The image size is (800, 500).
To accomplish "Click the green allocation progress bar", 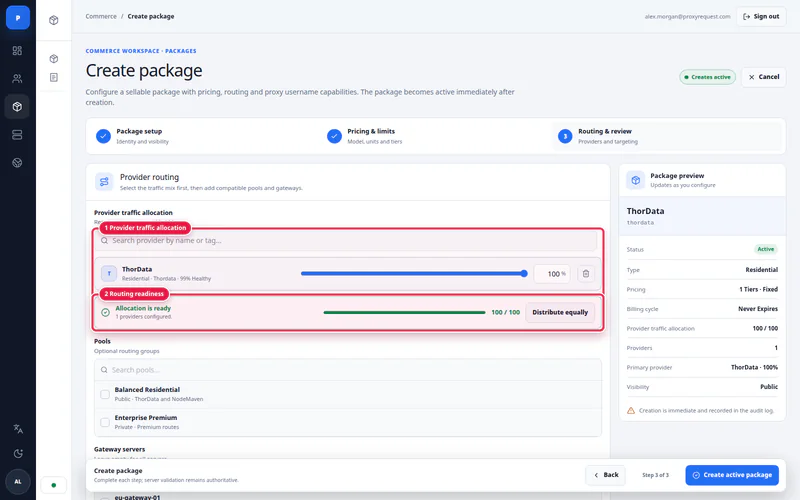I will [x=404, y=312].
